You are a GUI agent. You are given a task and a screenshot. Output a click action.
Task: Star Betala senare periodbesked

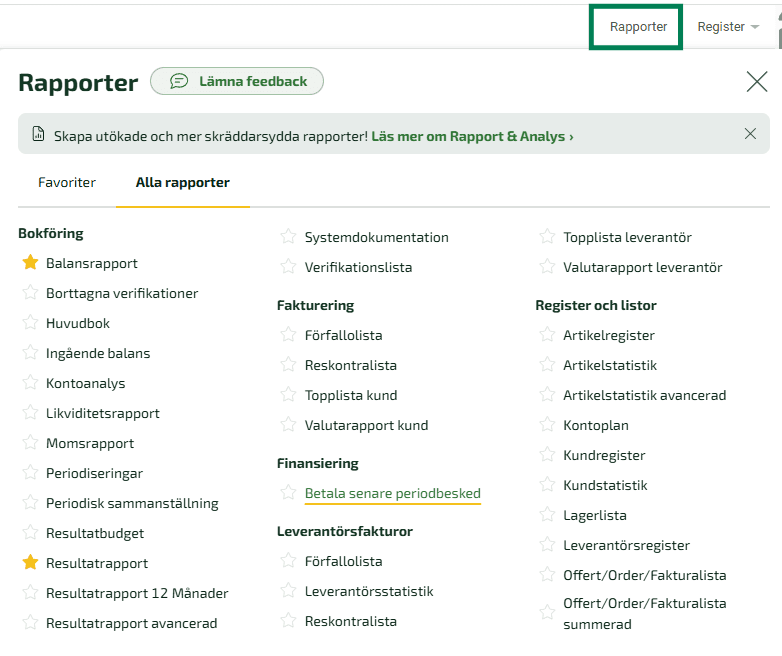pos(288,492)
